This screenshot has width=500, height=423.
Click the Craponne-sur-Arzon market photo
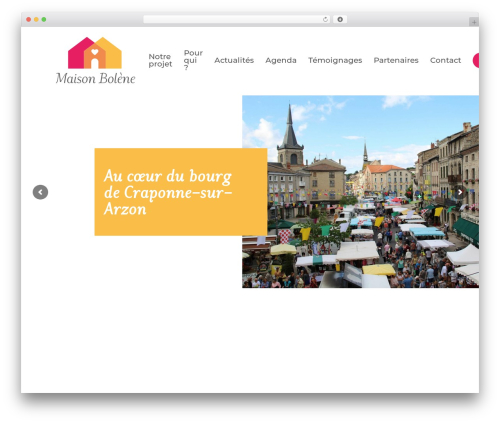point(360,192)
